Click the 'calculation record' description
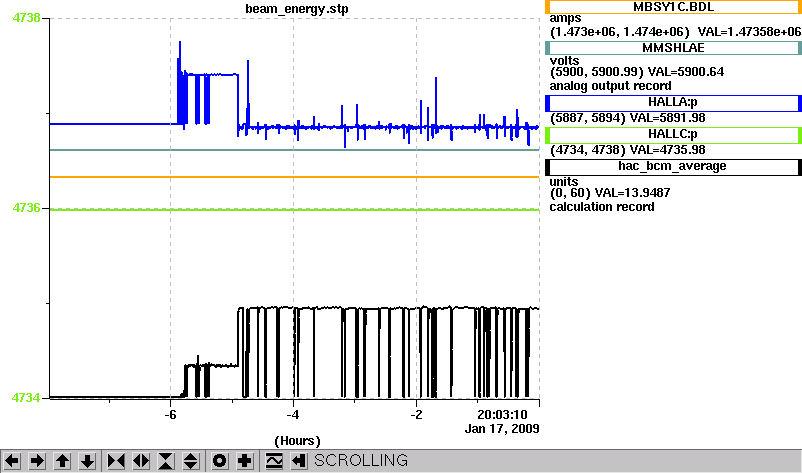 (602, 207)
